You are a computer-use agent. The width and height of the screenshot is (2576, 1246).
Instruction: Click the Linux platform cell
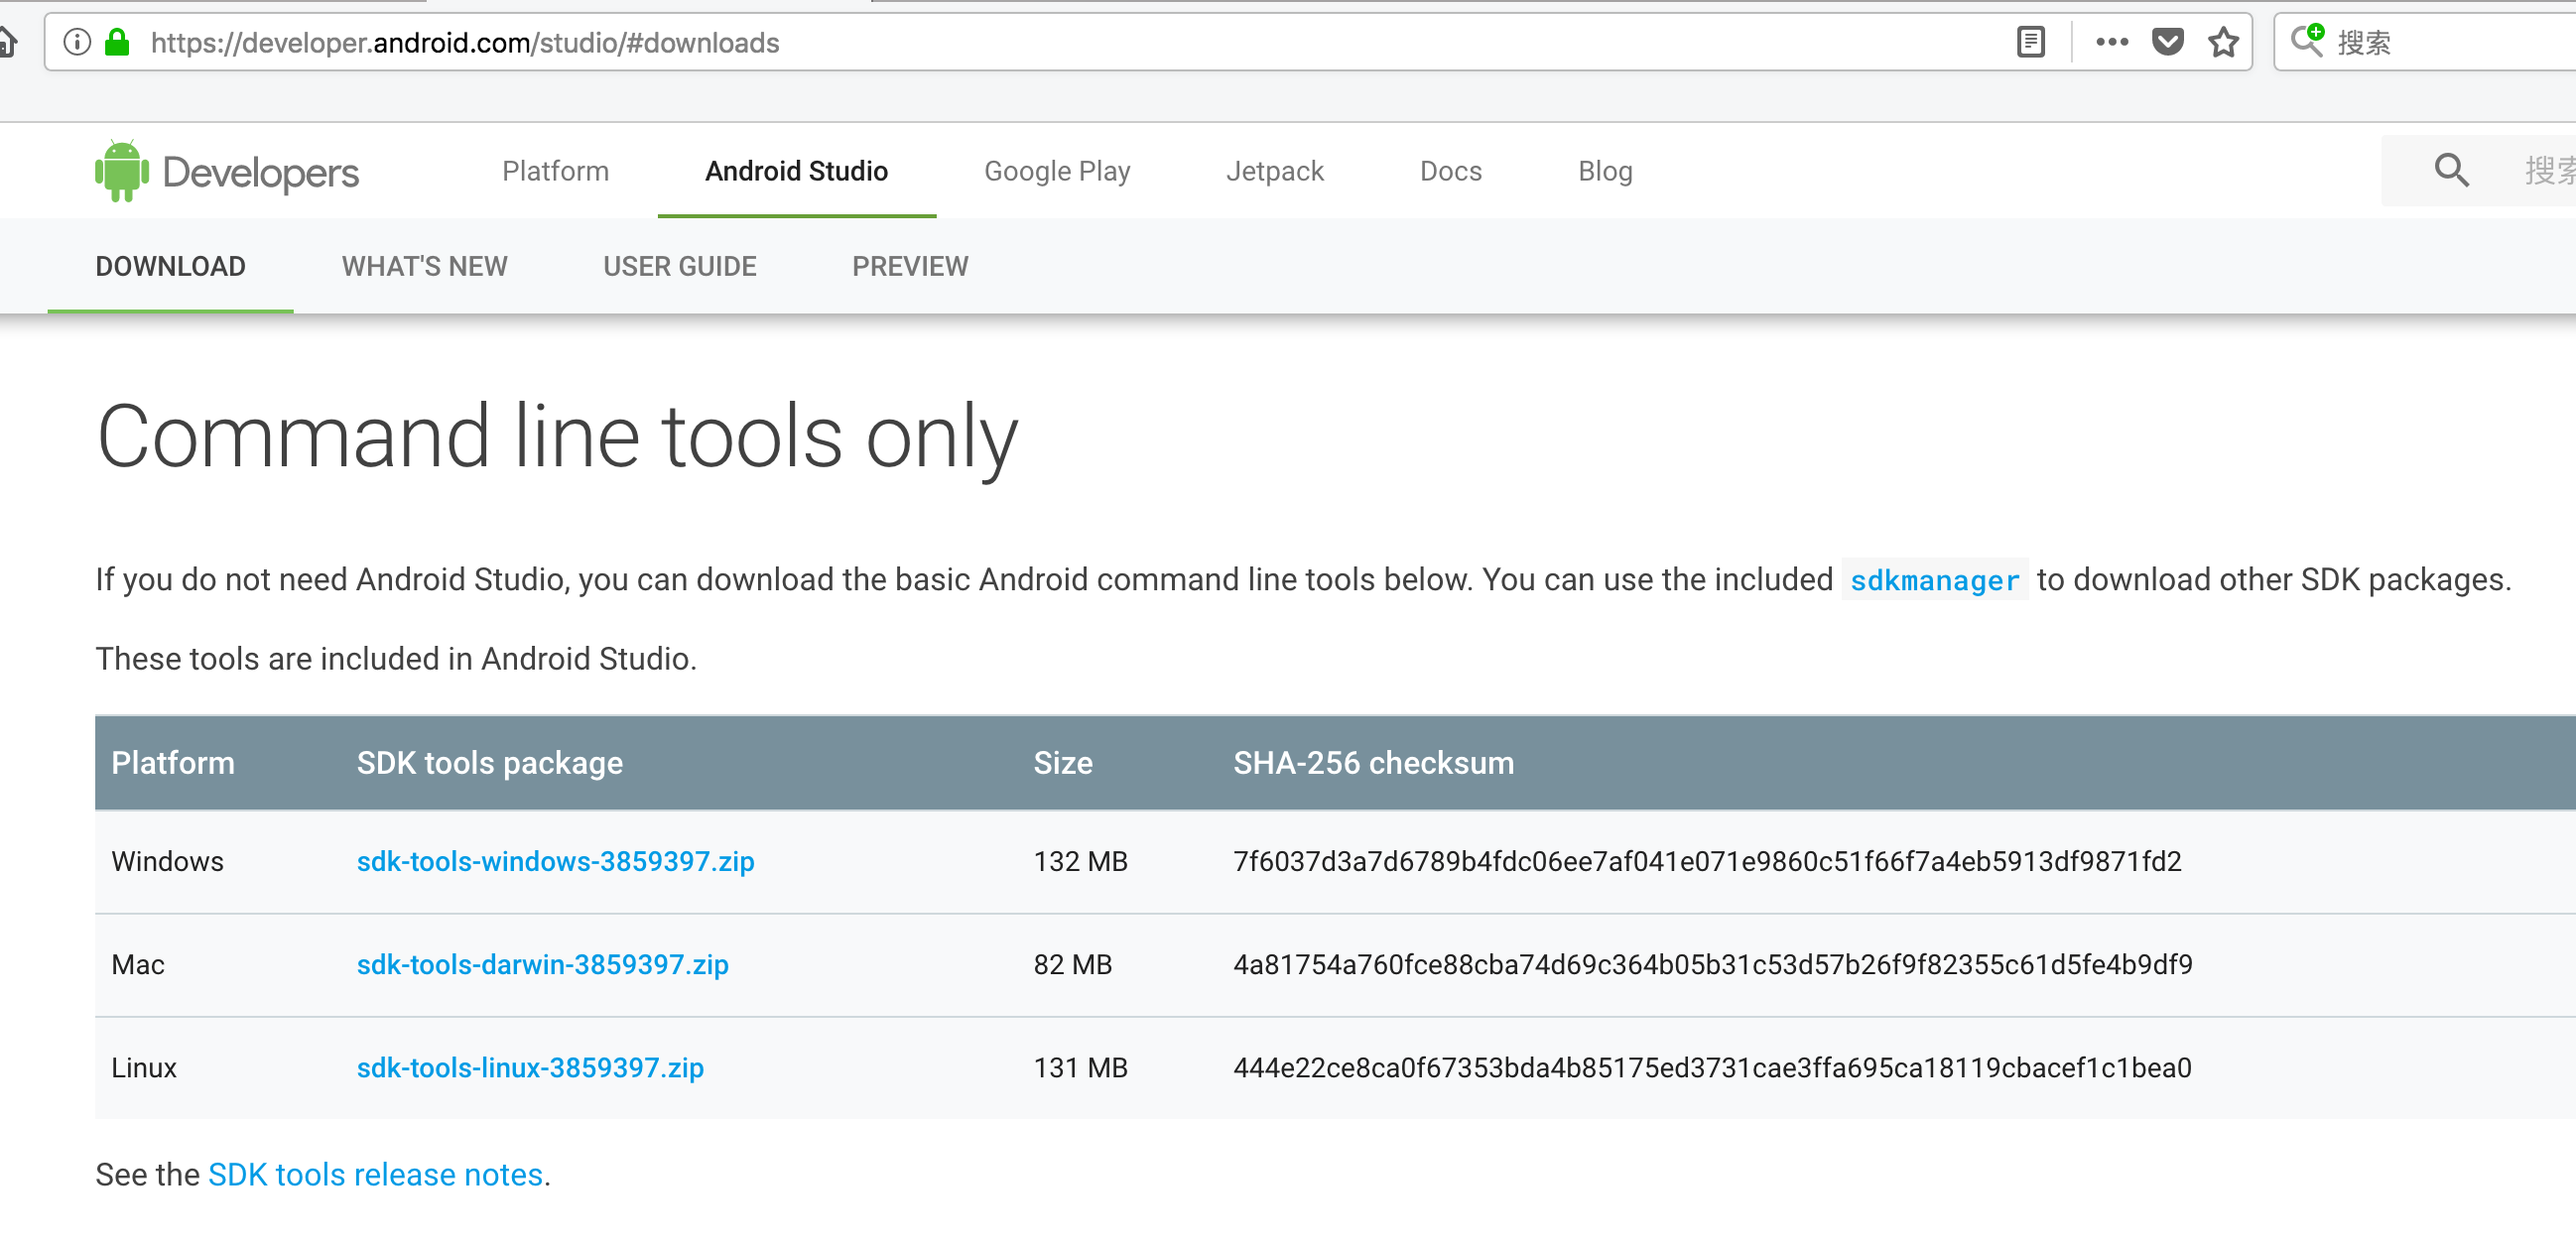coord(144,1067)
